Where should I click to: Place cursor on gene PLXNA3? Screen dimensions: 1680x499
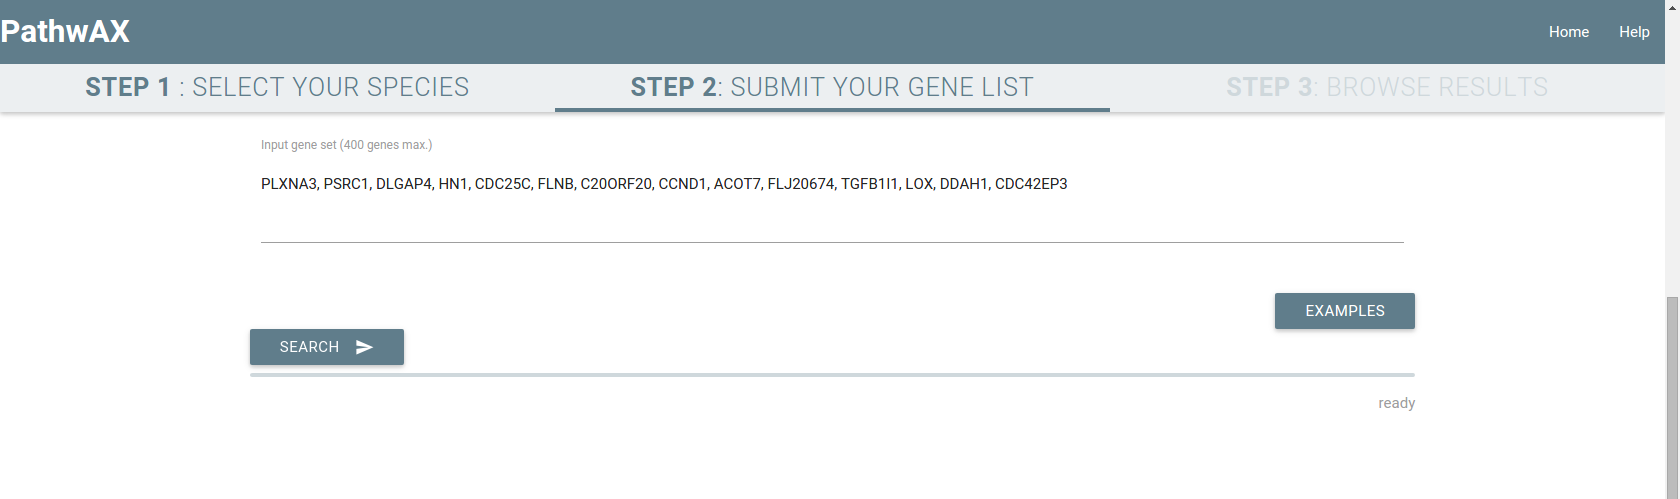[x=288, y=184]
